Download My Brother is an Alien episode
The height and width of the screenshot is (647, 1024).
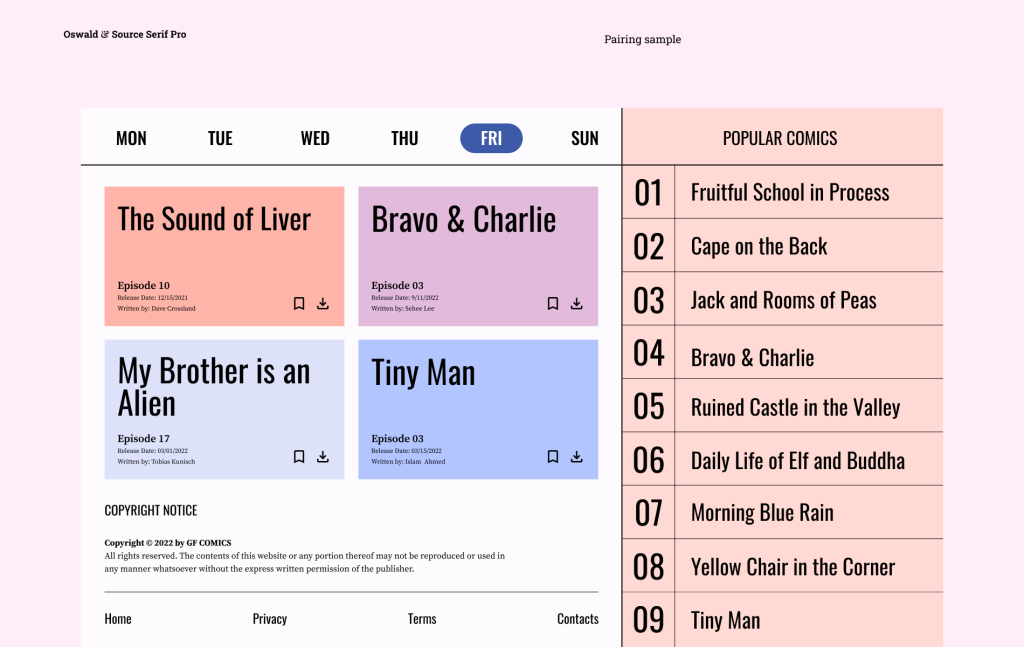click(323, 457)
